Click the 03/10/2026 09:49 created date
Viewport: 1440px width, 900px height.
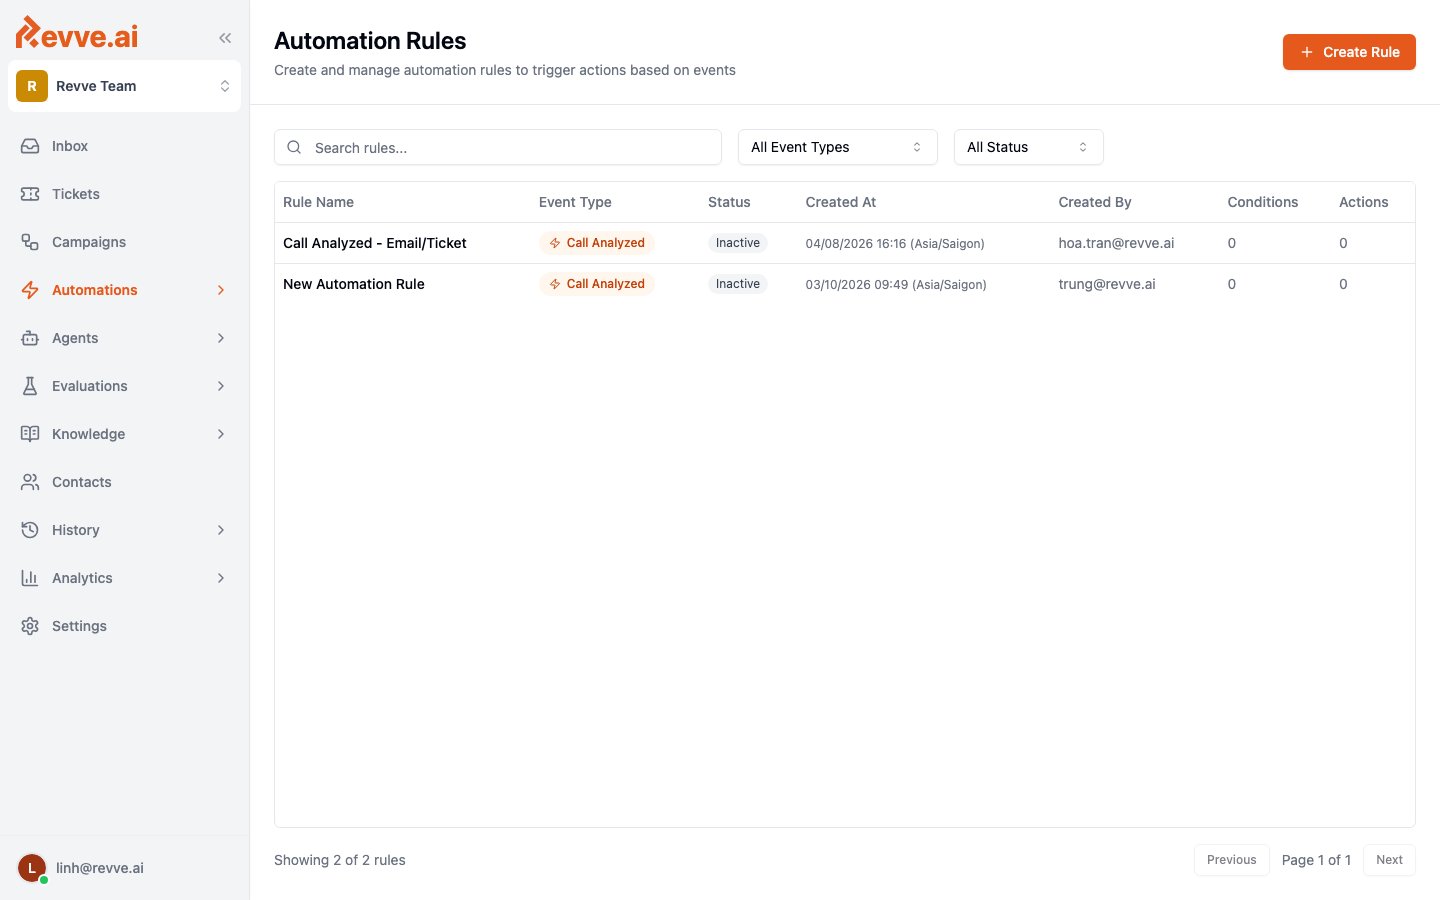896,284
